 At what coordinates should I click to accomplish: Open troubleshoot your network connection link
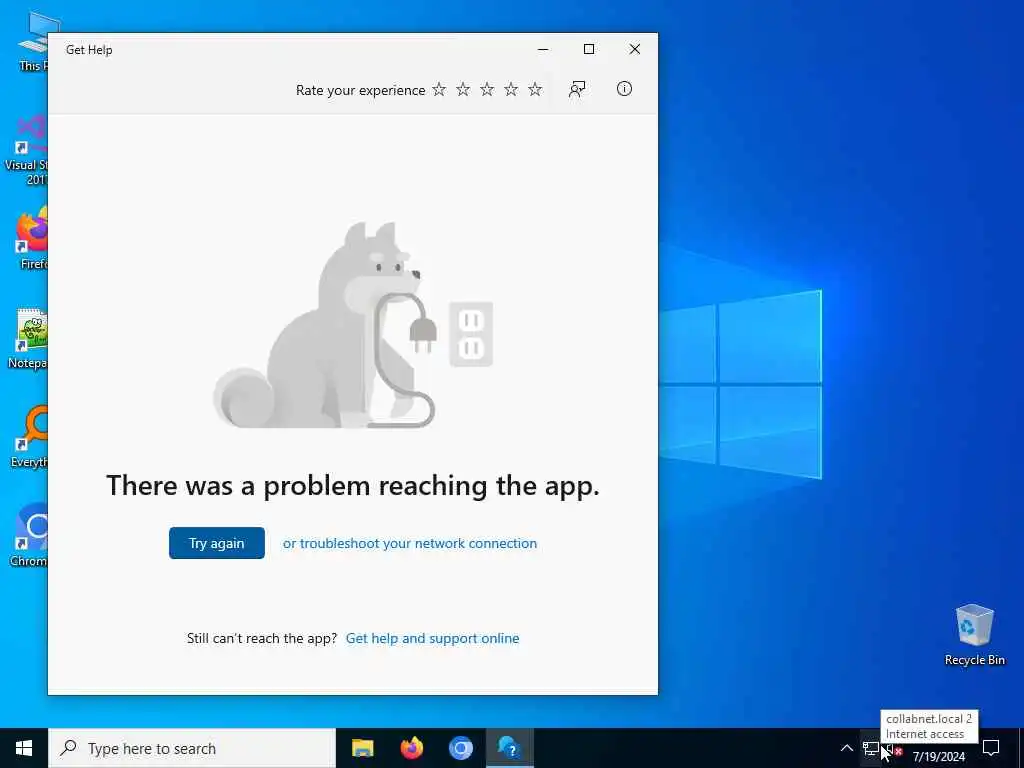[409, 543]
